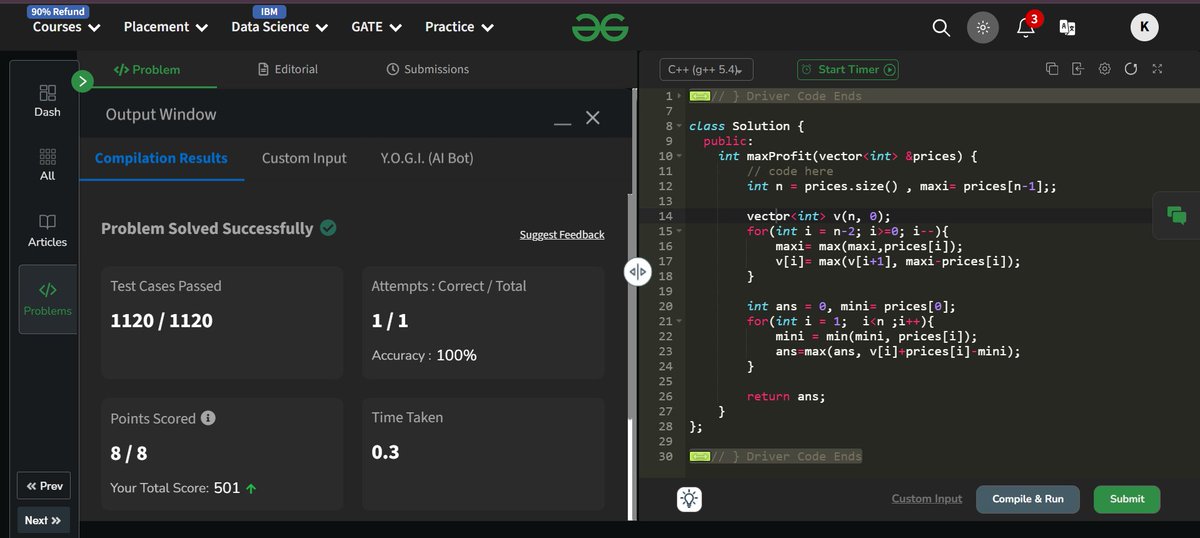Go to previous problem with Prev
1200x538 pixels.
pyautogui.click(x=45, y=486)
